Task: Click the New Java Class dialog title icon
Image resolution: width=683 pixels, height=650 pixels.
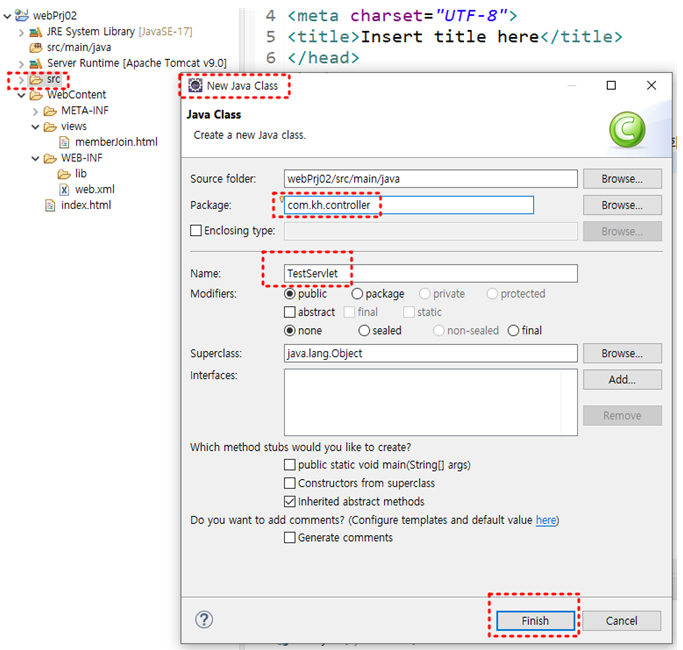Action: pos(195,85)
